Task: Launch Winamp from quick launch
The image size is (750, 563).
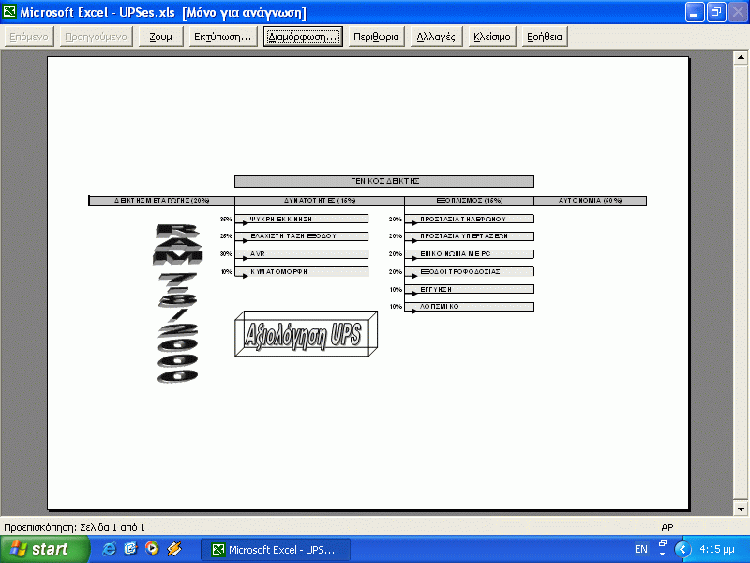Action: [174, 549]
